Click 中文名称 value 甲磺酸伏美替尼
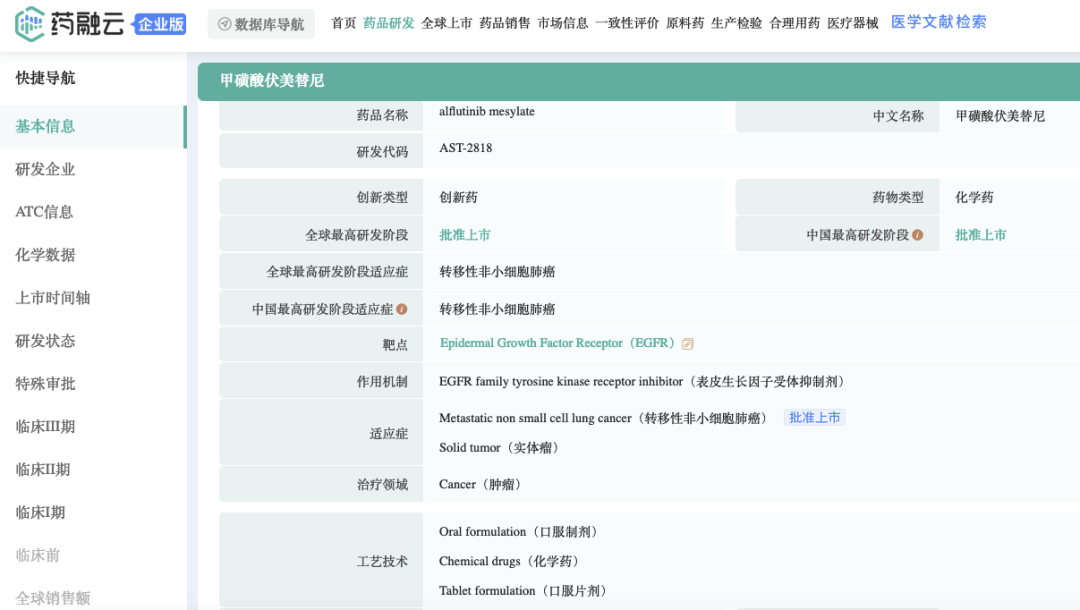 pos(1000,116)
